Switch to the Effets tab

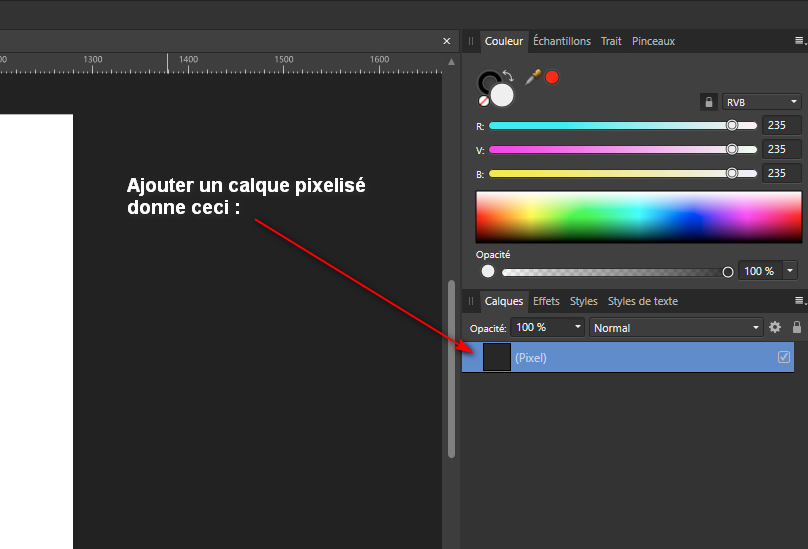(x=546, y=301)
